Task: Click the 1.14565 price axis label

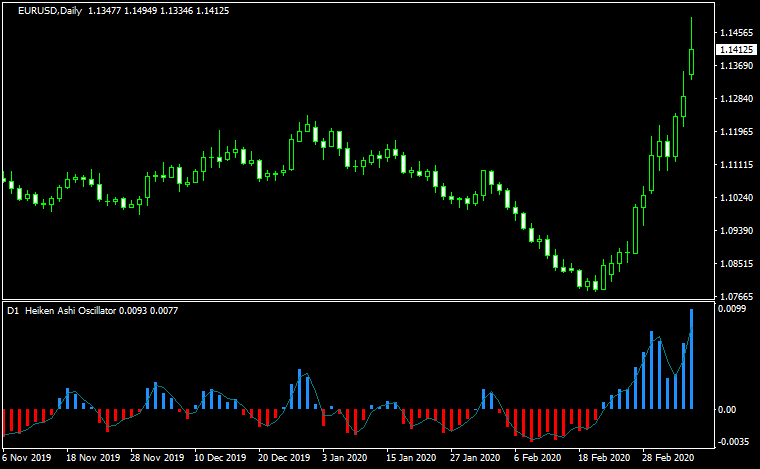Action: pyautogui.click(x=735, y=33)
